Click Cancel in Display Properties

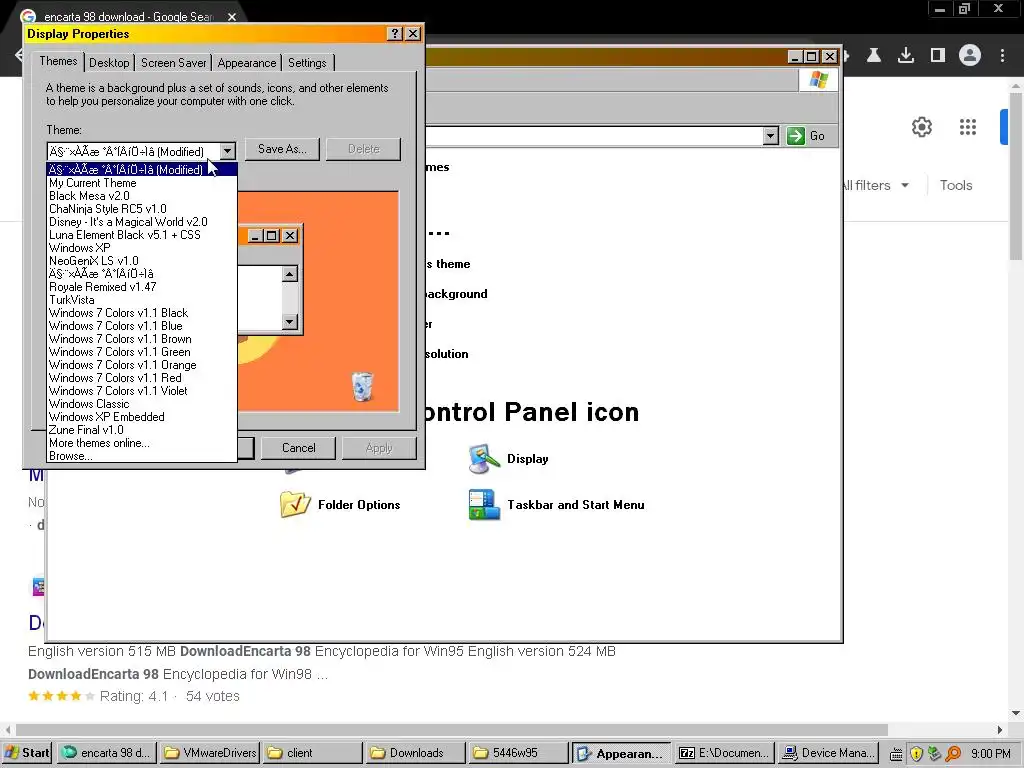point(298,448)
